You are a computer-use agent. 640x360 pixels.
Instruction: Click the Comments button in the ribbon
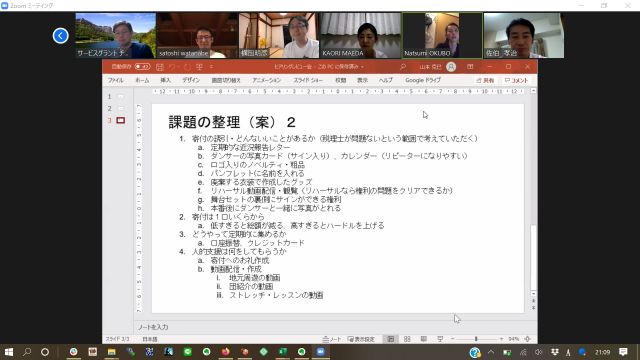pyautogui.click(x=516, y=80)
